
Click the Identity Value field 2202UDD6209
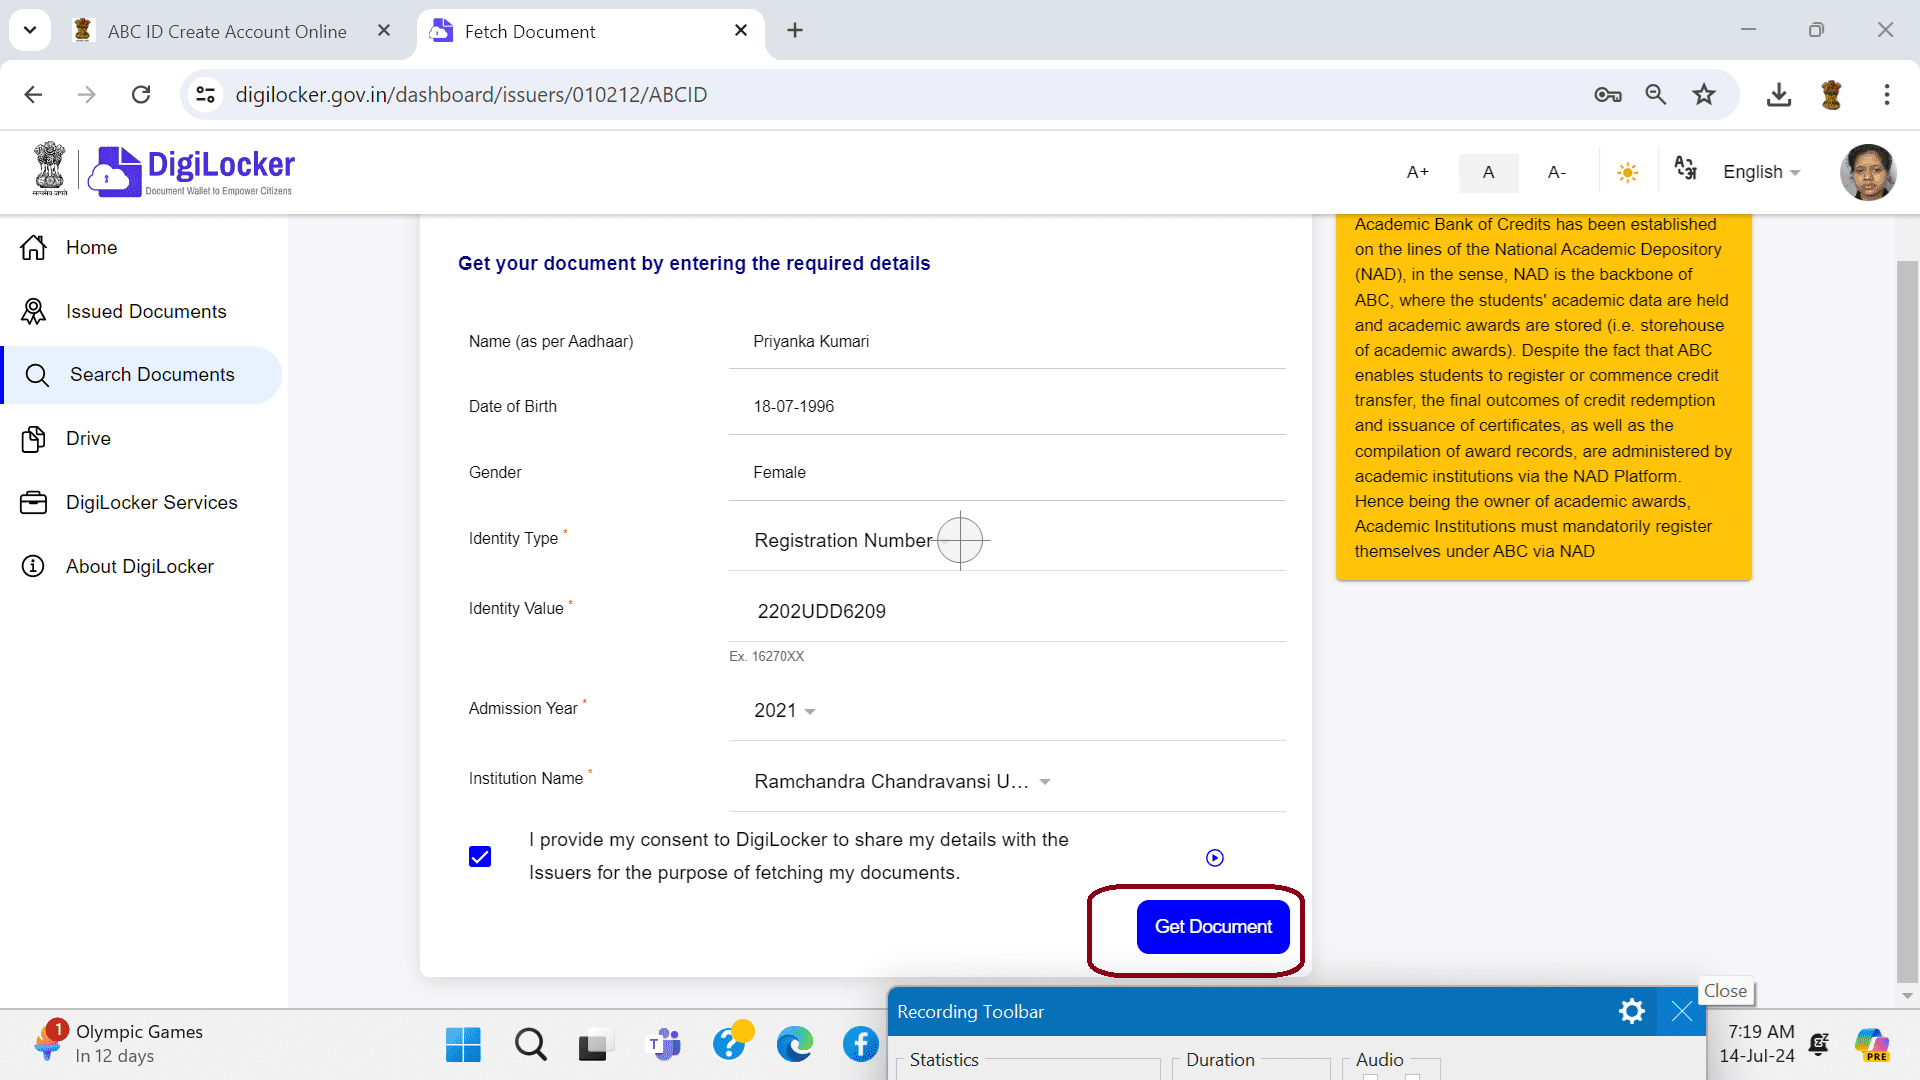pyautogui.click(x=1007, y=611)
